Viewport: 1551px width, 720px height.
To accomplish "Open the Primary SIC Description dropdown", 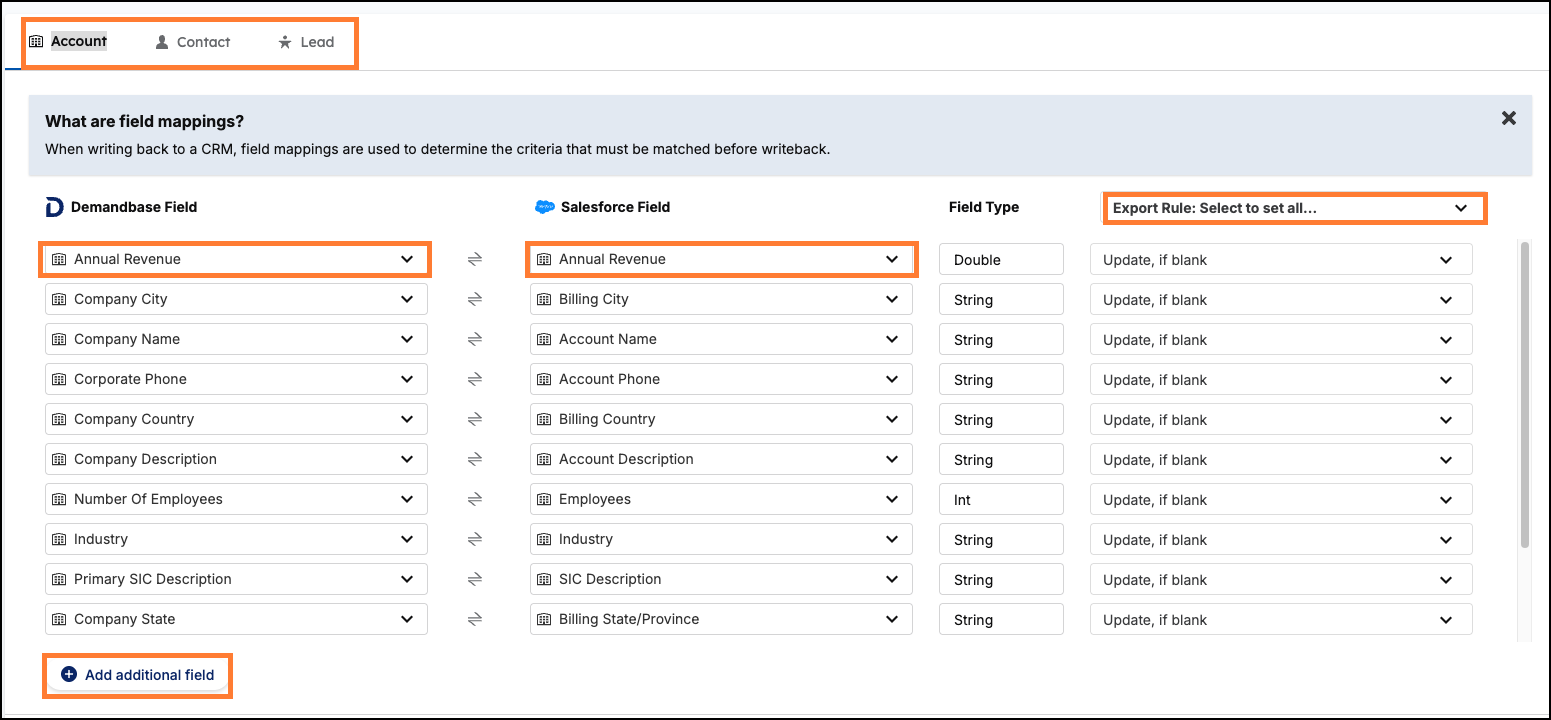I will click(236, 579).
